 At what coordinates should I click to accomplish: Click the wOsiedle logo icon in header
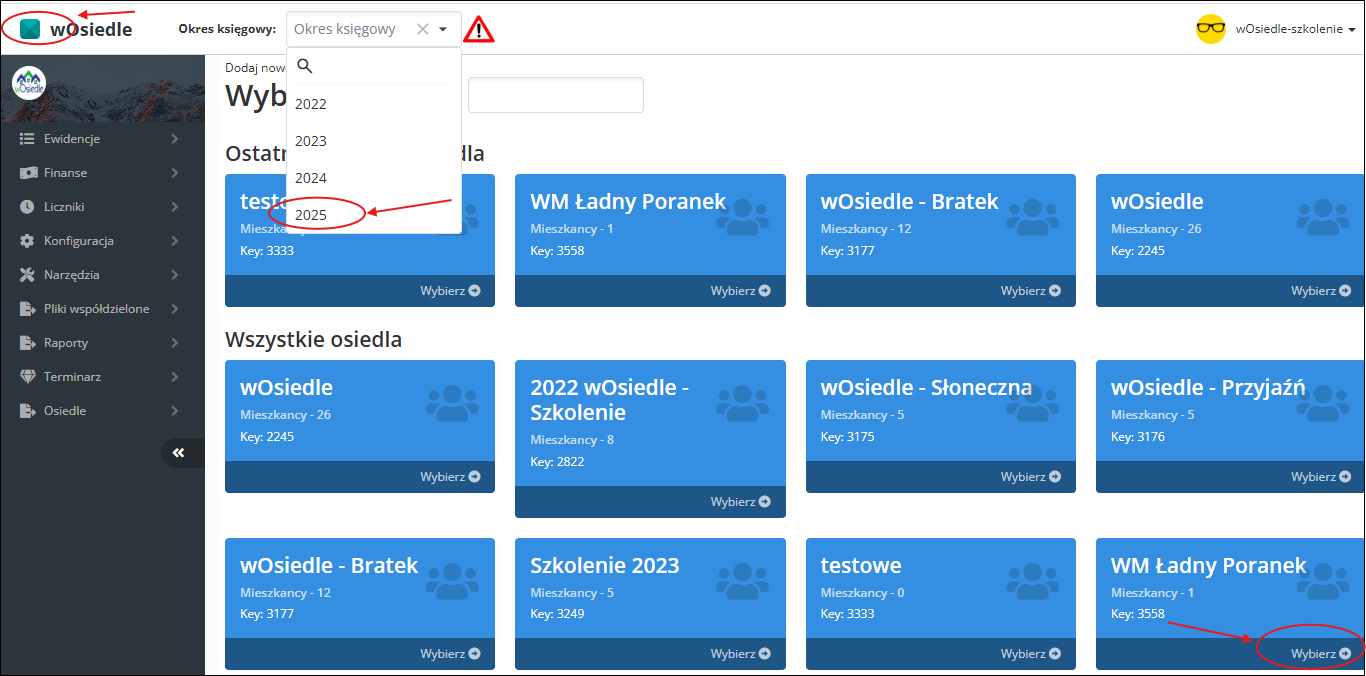tap(31, 29)
